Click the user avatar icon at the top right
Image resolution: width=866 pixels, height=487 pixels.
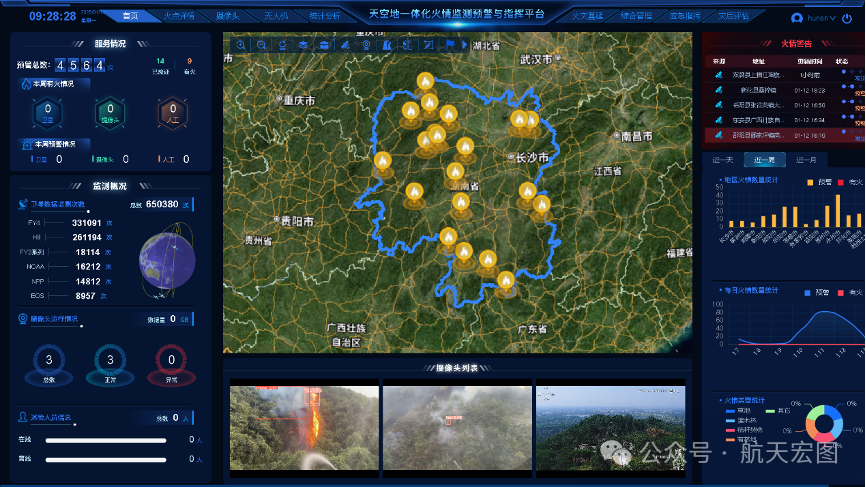pyautogui.click(x=797, y=17)
